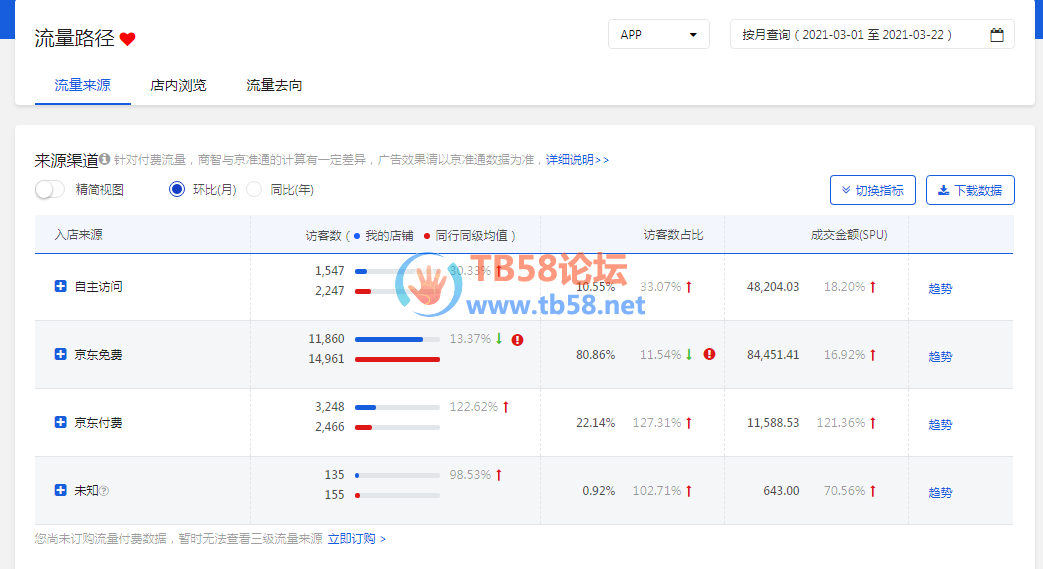Click the calendar icon in date field
Screen dimensions: 1043x569
click(x=996, y=35)
